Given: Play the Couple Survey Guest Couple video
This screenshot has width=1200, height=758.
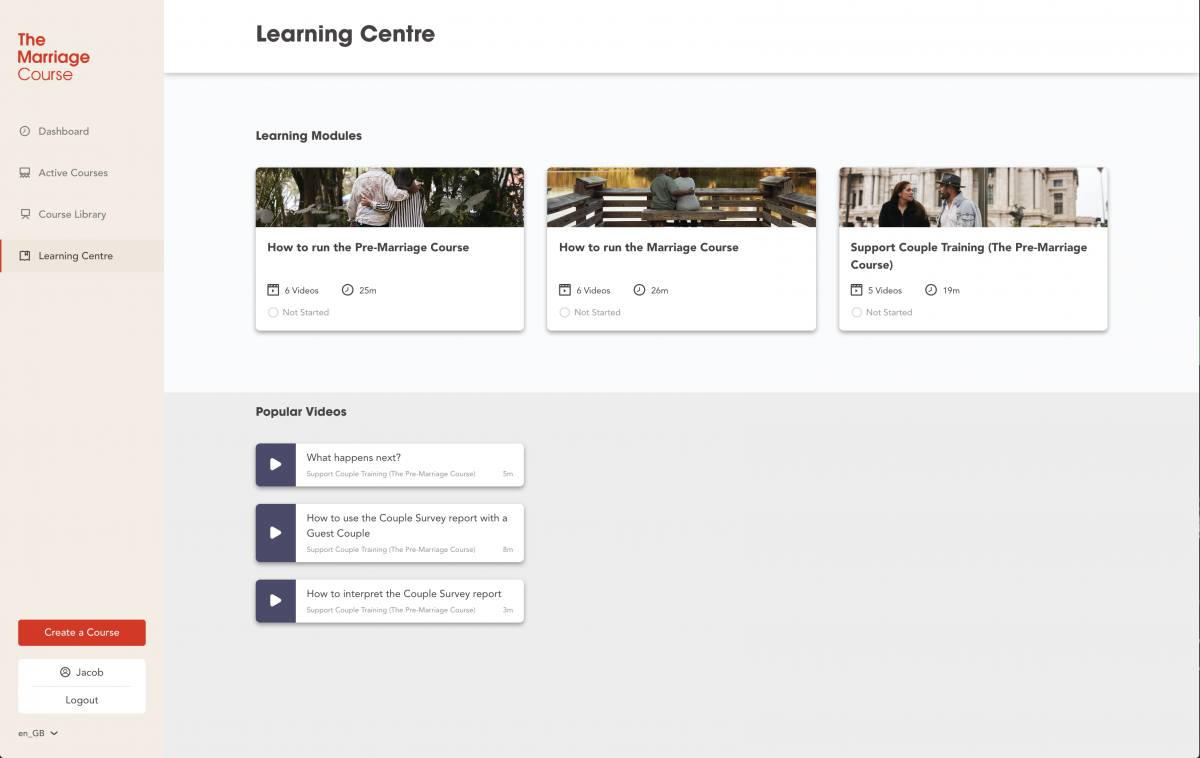Looking at the screenshot, I should point(276,532).
